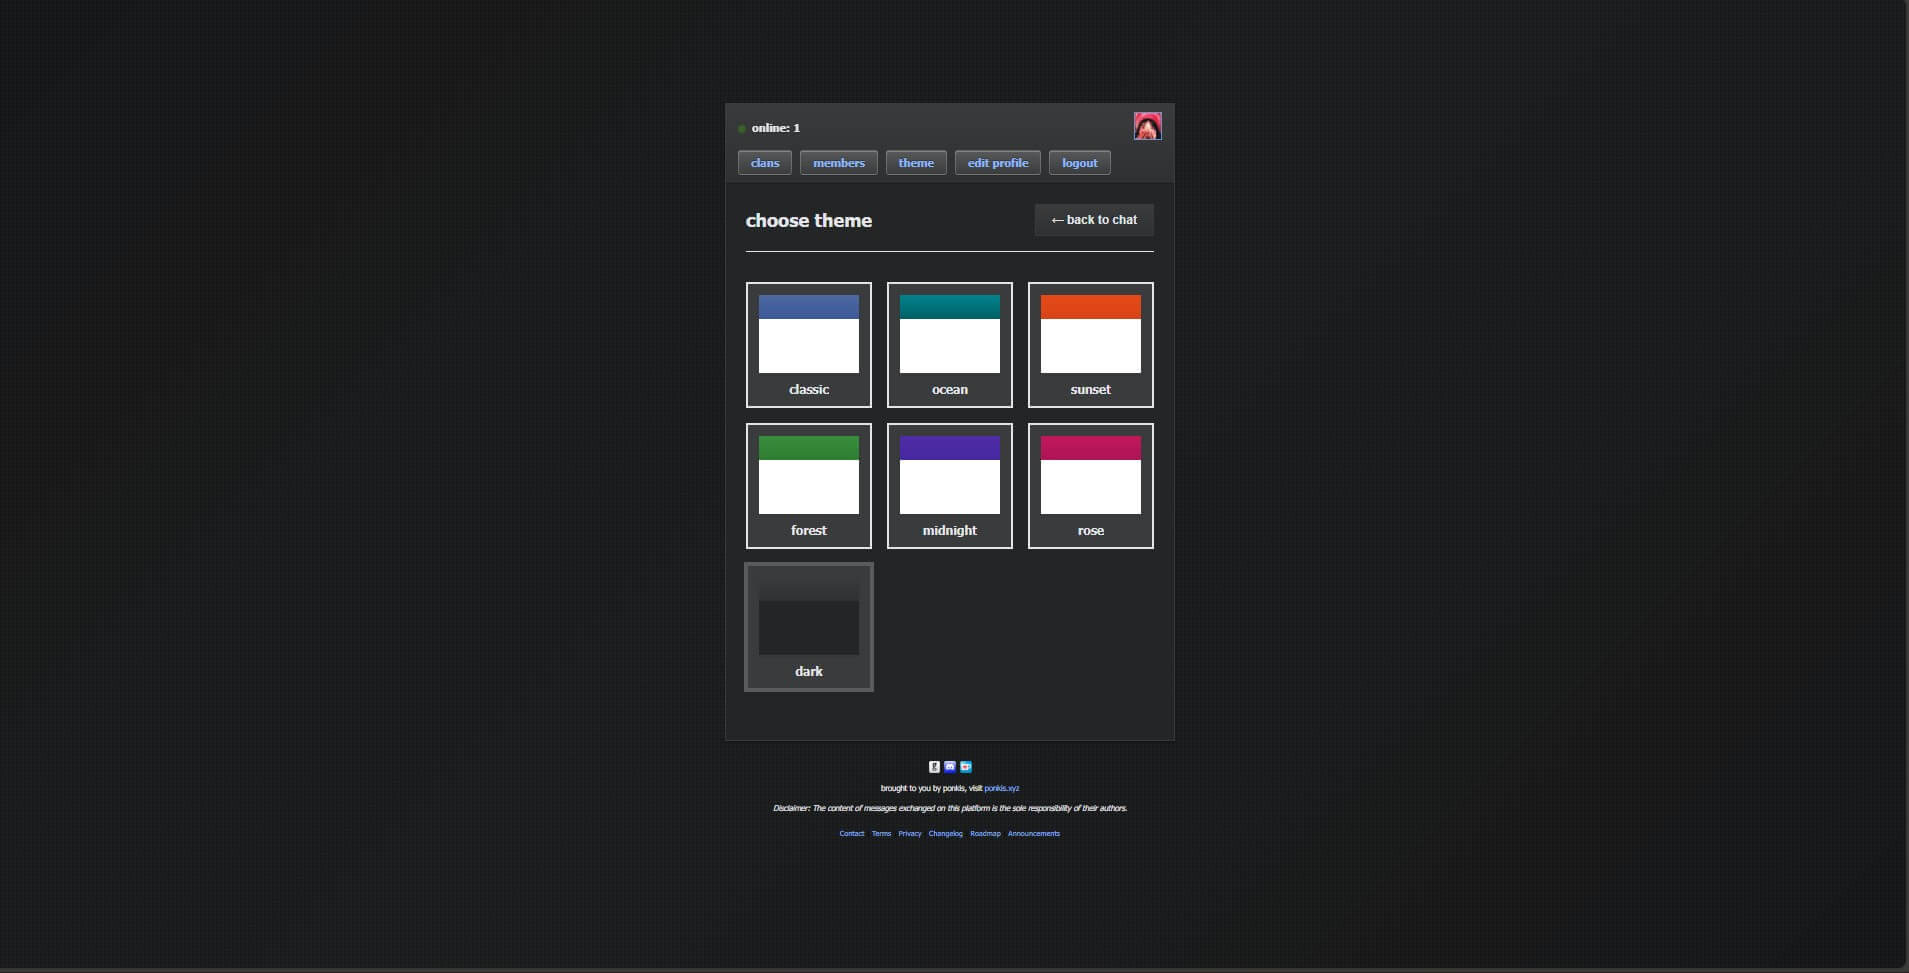Select the classic theme swatch

808,345
